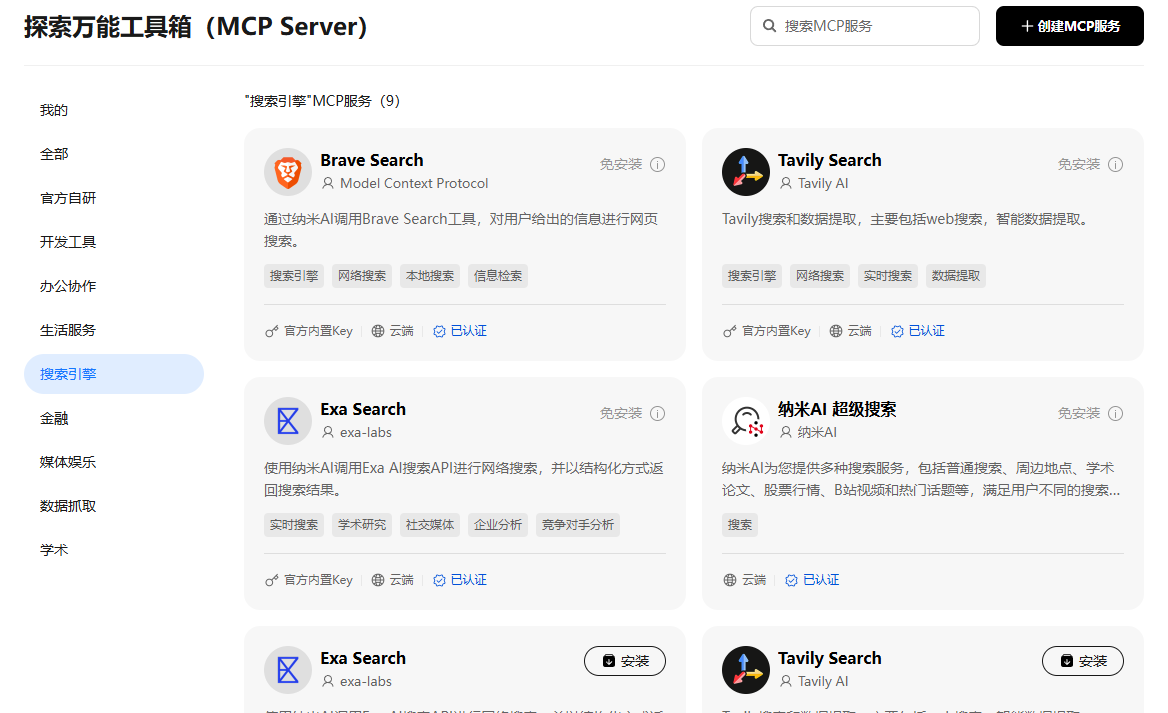The width and height of the screenshot is (1168, 713).
Task: Open first Tavily Search title link
Action: pyautogui.click(x=830, y=160)
